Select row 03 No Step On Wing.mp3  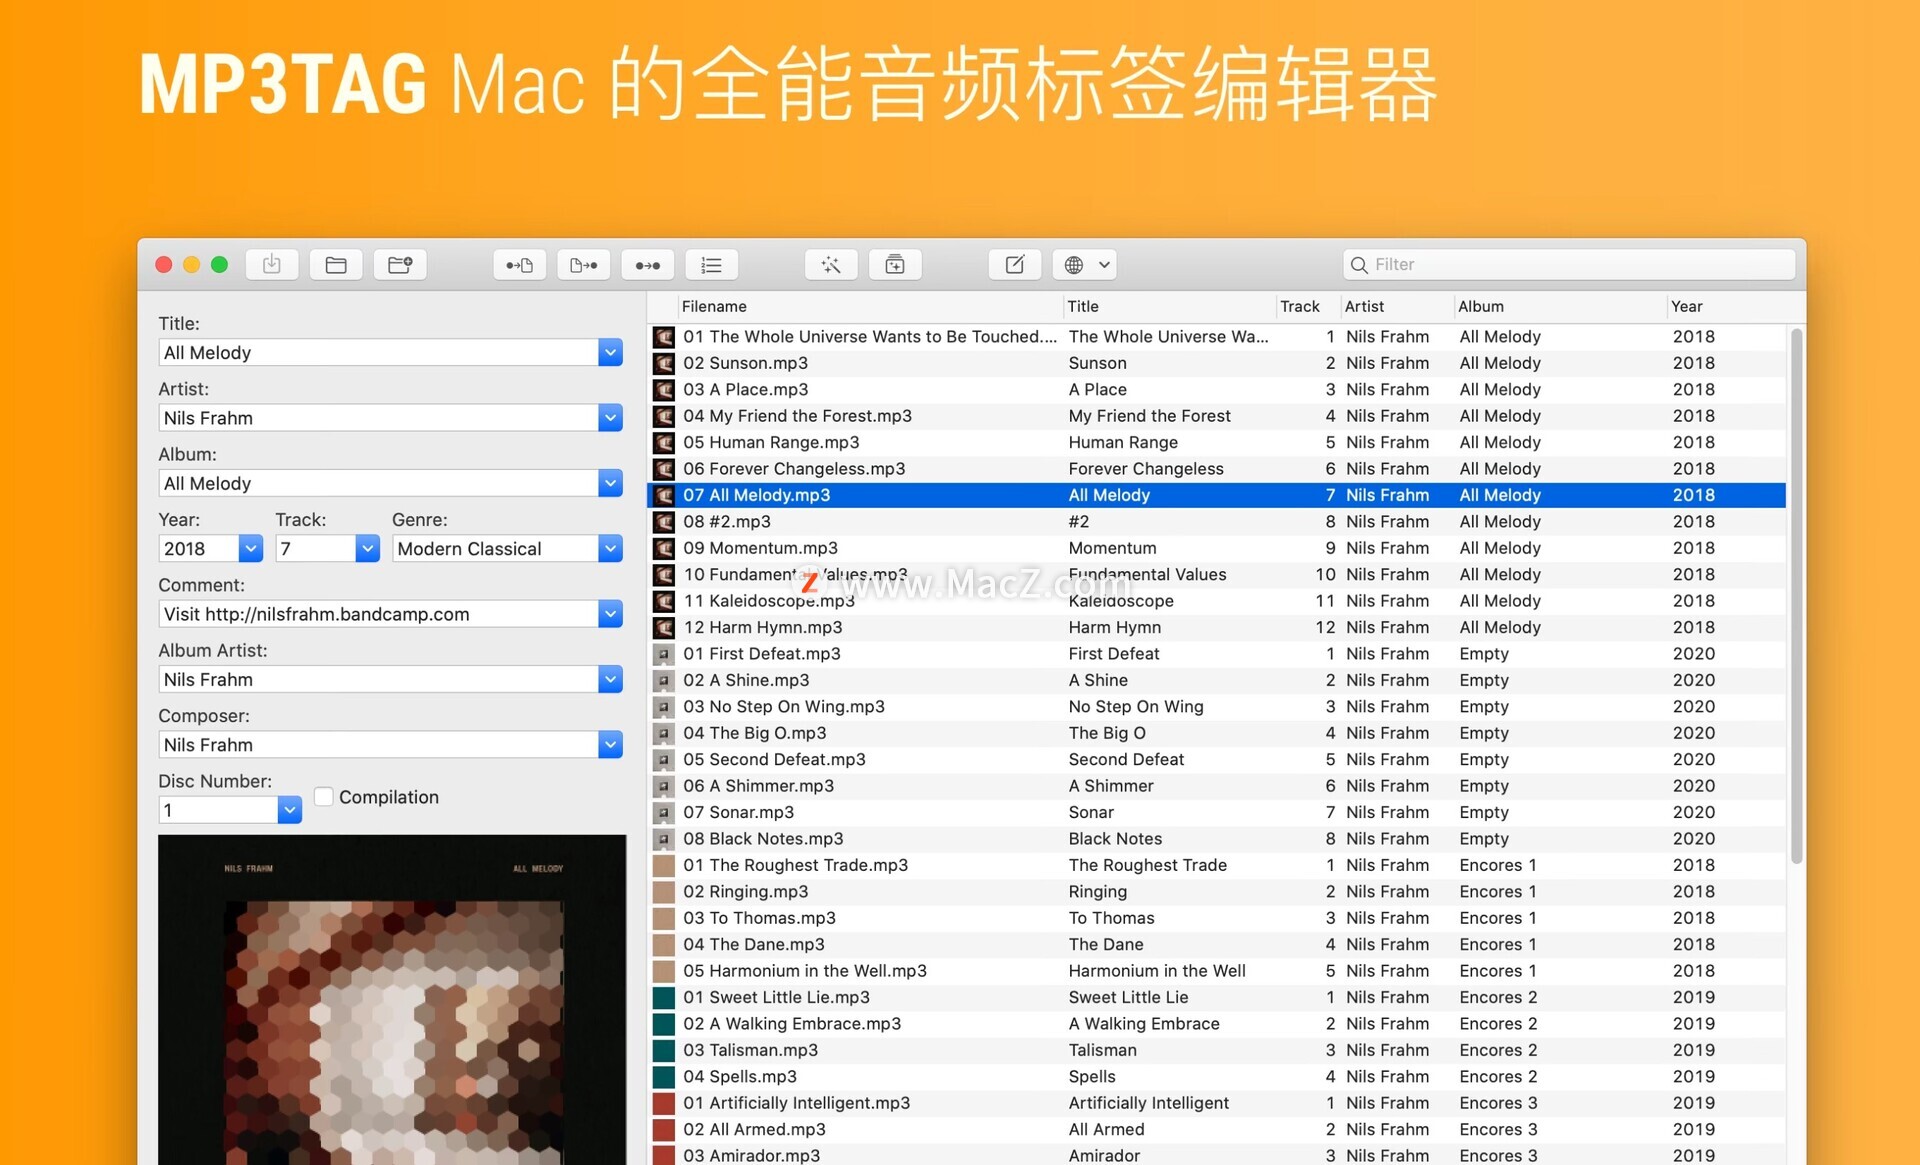[x=1217, y=706]
